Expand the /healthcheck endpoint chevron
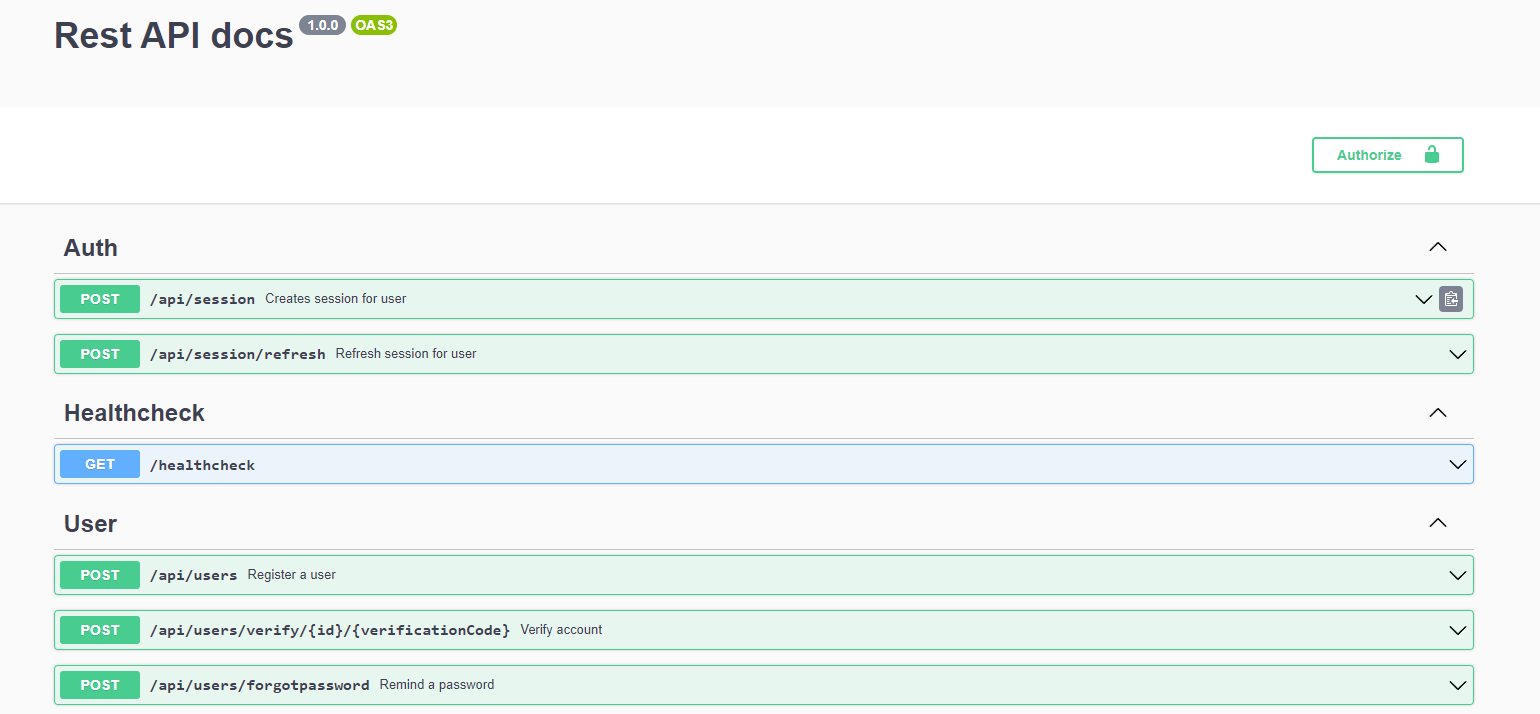 (1457, 464)
